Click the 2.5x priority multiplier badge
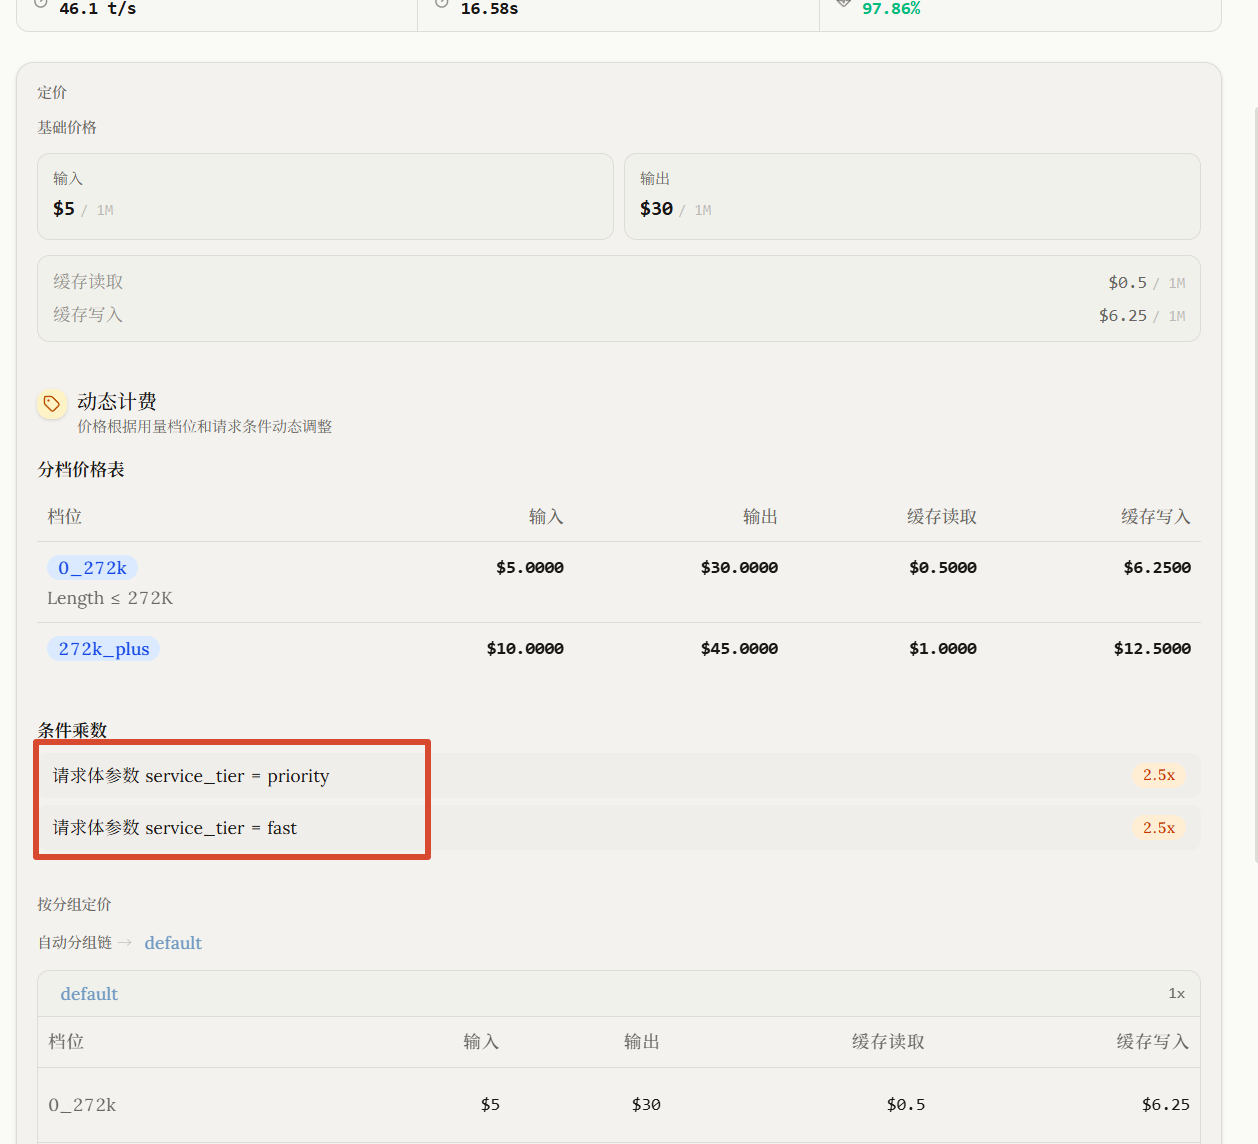This screenshot has height=1144, width=1258. pyautogui.click(x=1158, y=775)
